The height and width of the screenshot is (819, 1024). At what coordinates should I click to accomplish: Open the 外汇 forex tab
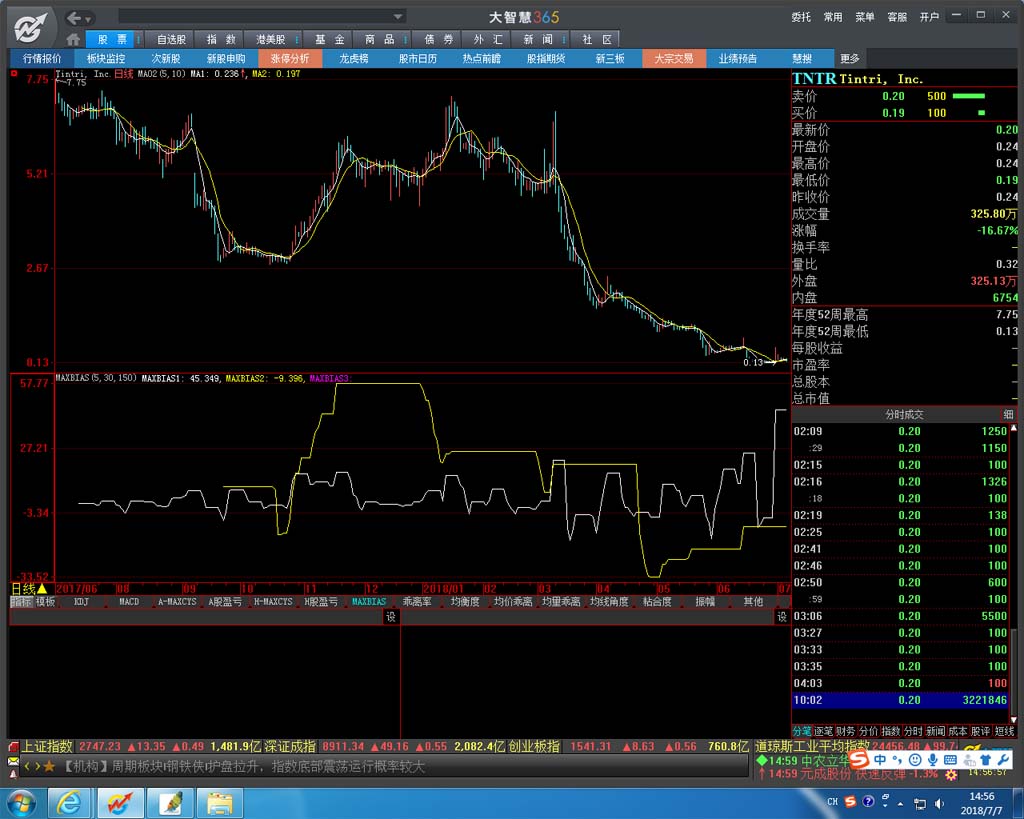coord(488,40)
